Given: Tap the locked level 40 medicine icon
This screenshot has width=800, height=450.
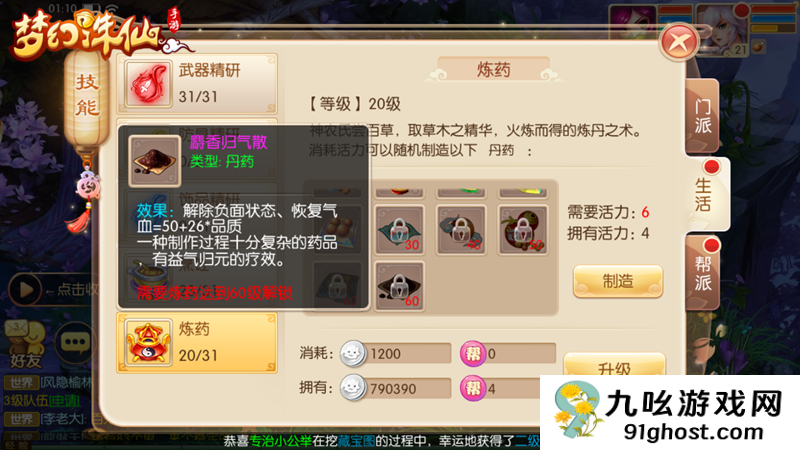Looking at the screenshot, I should pyautogui.click(x=461, y=230).
